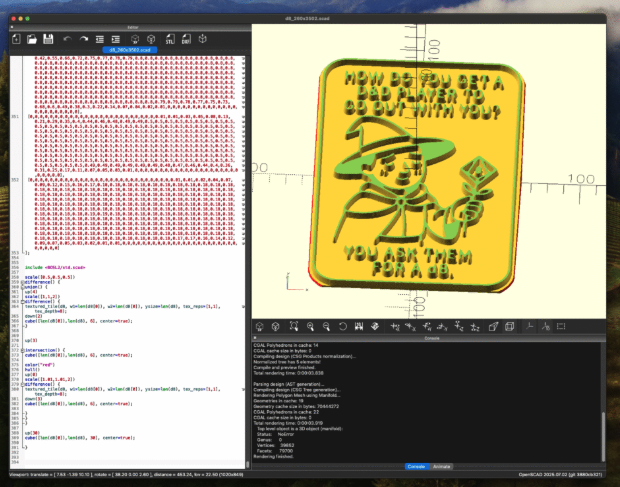
Task: Save the file with the floppy disk icon
Action: [x=49, y=38]
